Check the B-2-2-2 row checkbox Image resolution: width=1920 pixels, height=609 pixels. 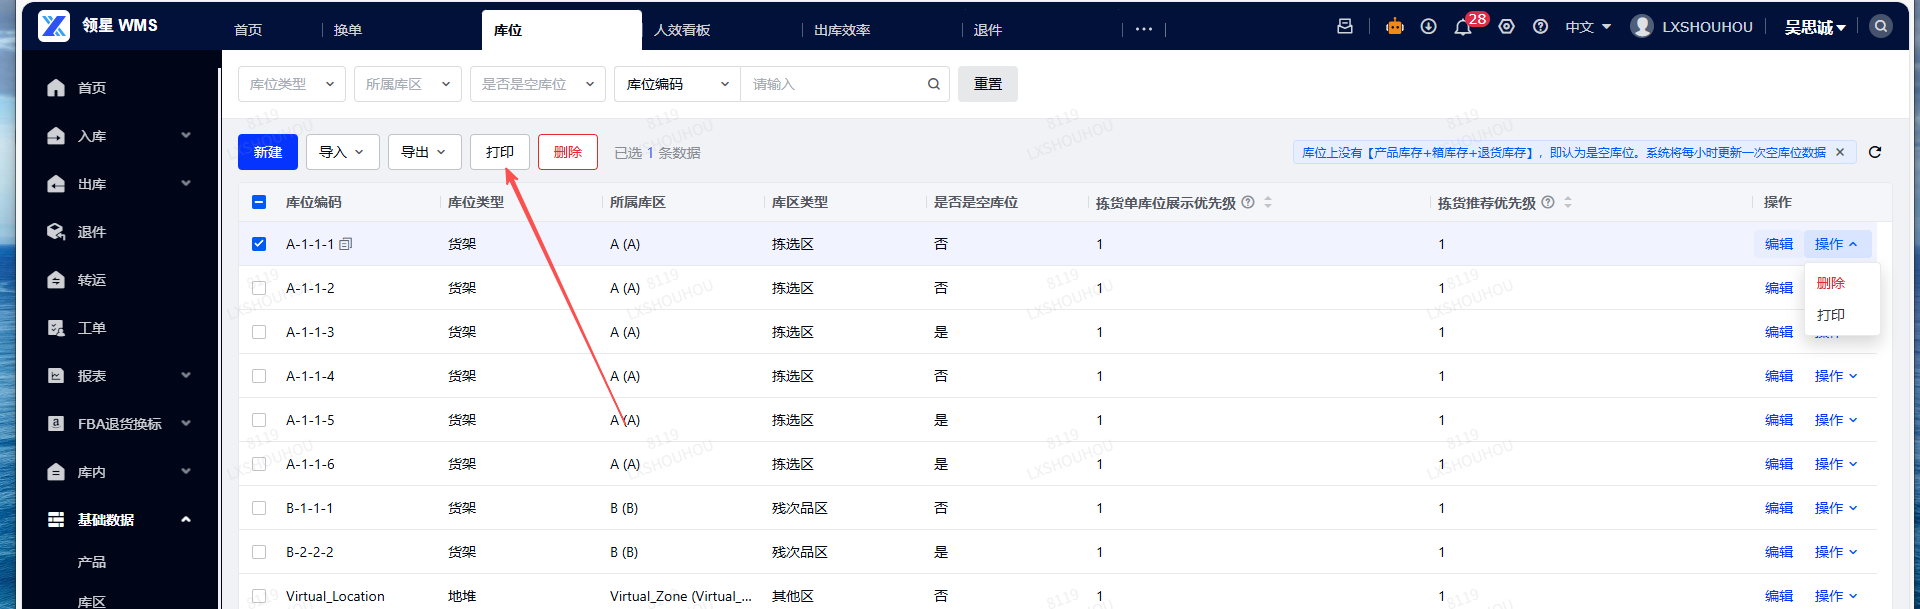click(259, 552)
